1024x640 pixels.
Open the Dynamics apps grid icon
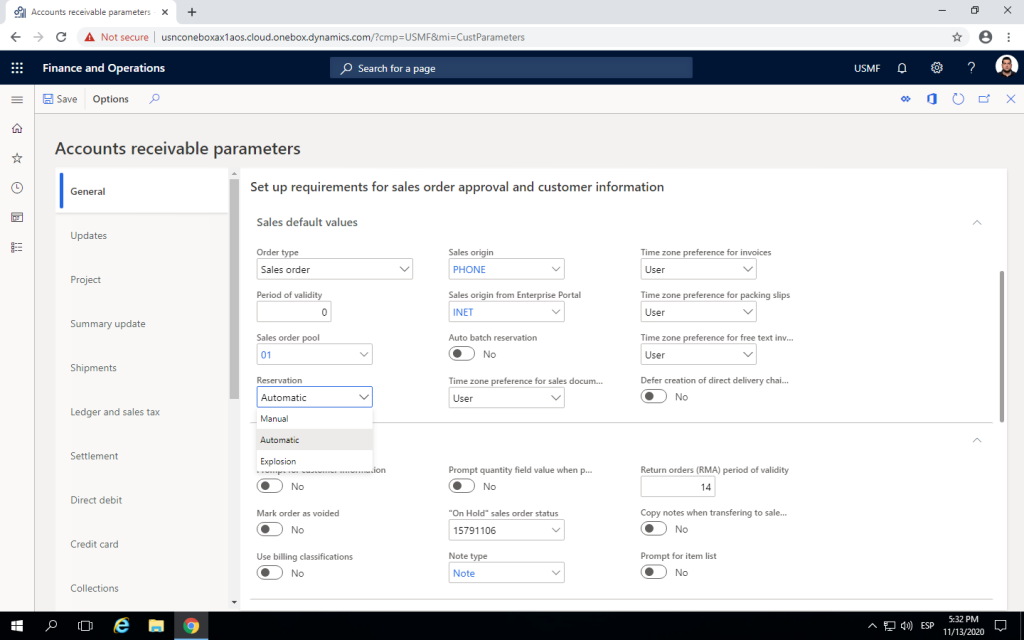[x=16, y=67]
